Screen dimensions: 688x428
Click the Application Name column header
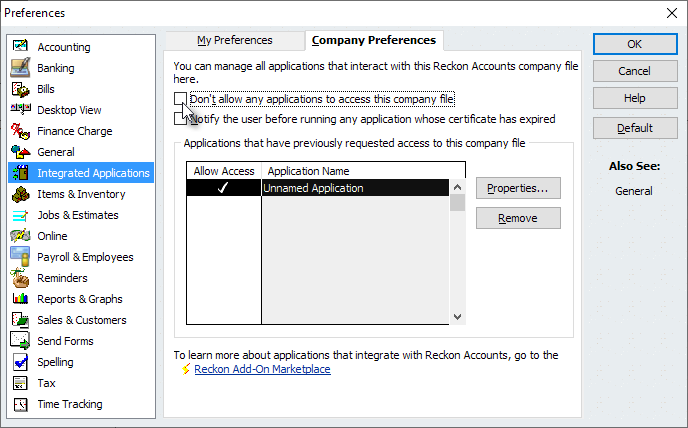click(x=363, y=171)
